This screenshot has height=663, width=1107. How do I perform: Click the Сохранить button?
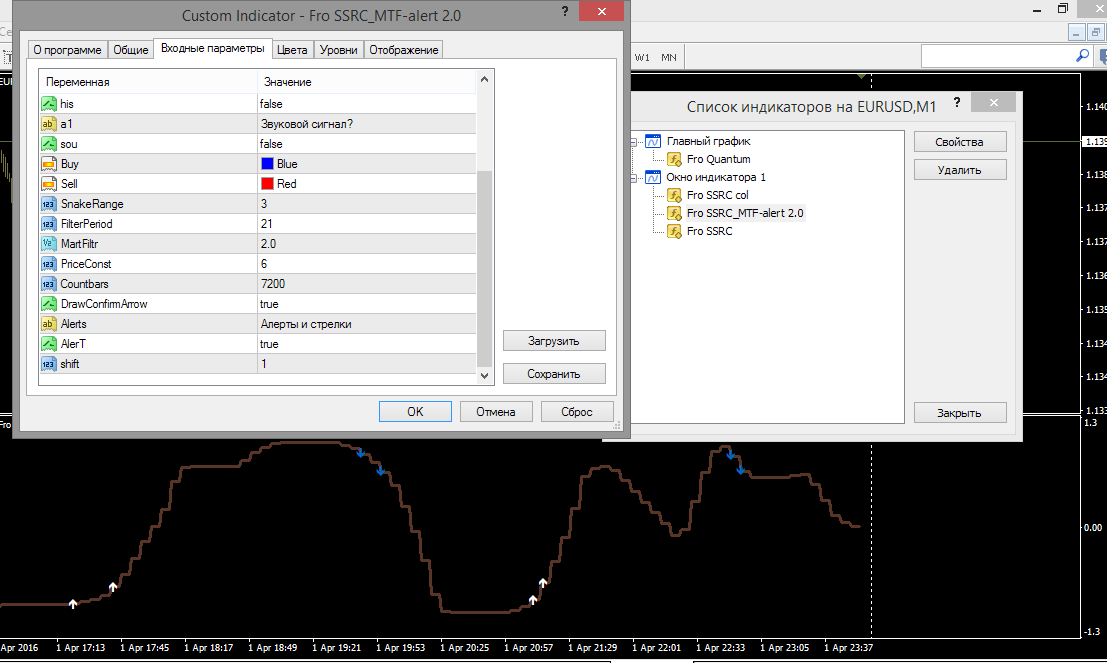click(x=554, y=374)
